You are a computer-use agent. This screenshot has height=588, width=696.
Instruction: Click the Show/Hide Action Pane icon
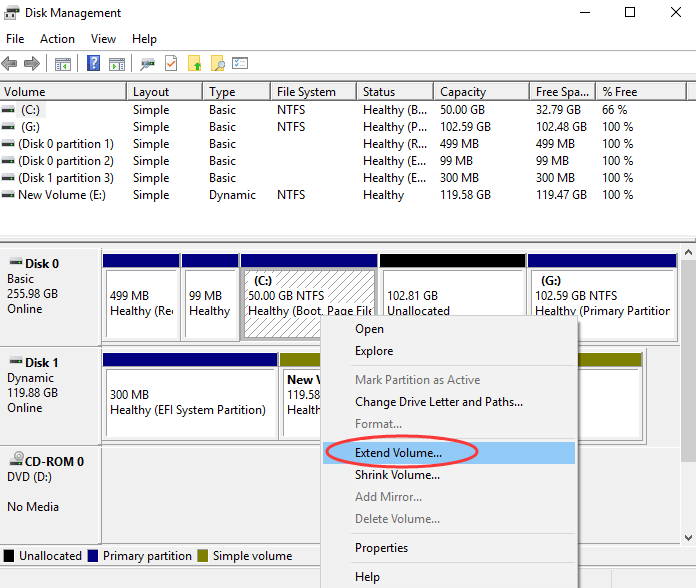[x=117, y=63]
